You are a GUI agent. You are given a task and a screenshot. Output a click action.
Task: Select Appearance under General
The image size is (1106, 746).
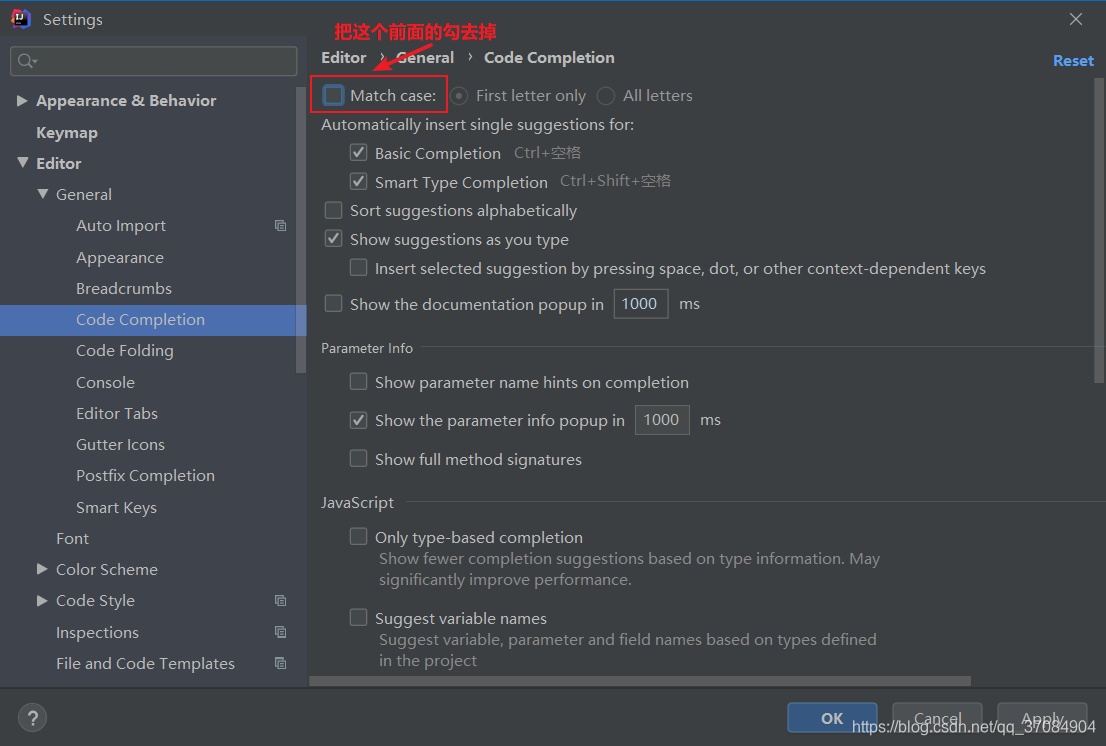[x=120, y=257]
